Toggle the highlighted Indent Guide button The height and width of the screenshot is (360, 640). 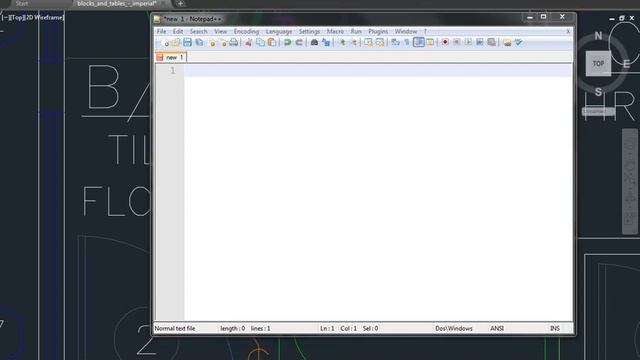click(419, 42)
